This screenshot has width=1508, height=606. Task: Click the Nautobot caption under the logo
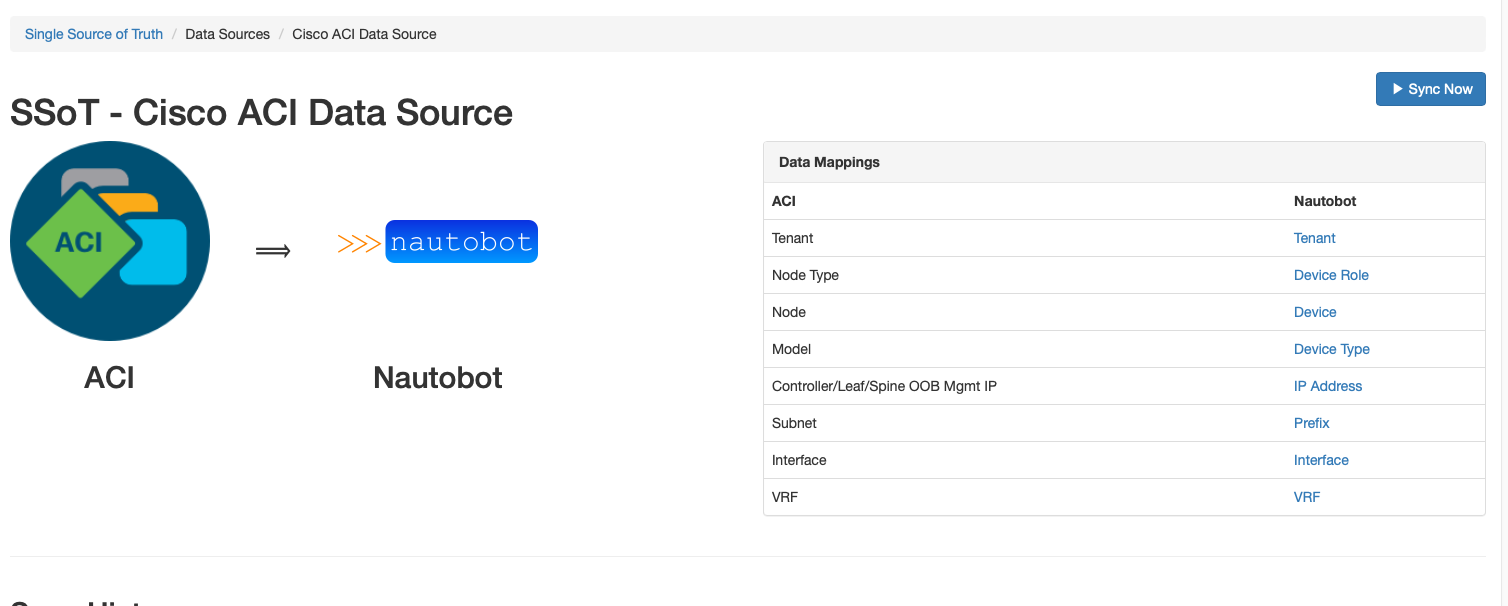pyautogui.click(x=438, y=378)
